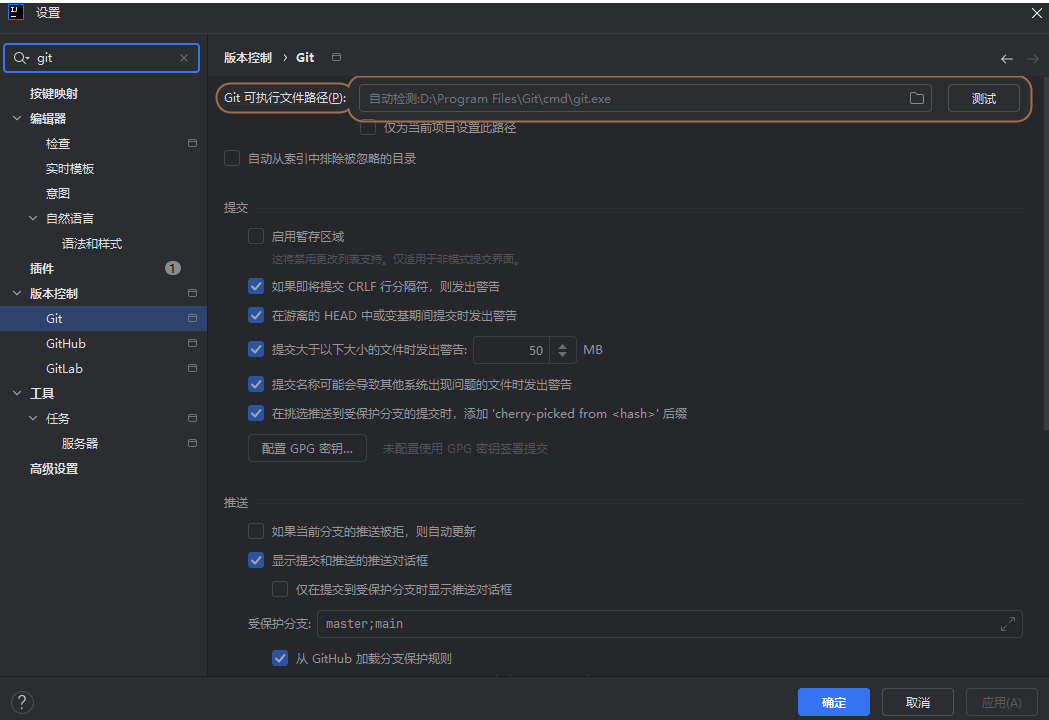Screen dimensions: 1049x720
Task: Increase file size limit with up arrow
Action: click(x=563, y=345)
